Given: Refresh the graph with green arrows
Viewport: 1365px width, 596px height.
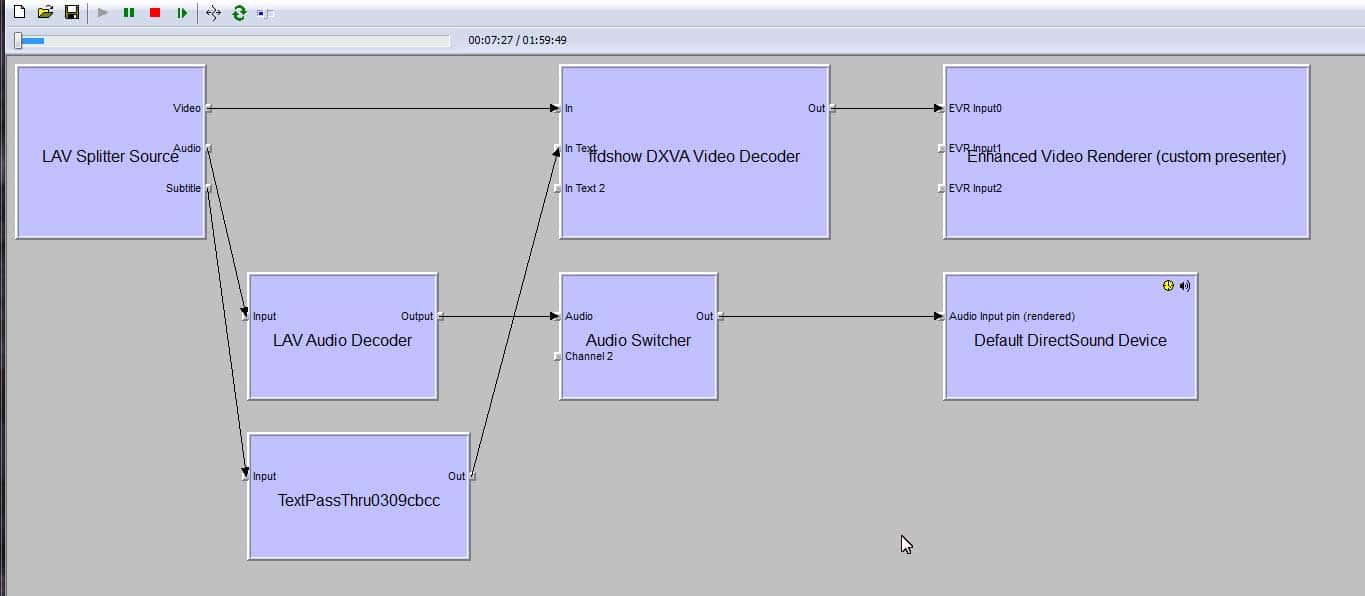Looking at the screenshot, I should coord(239,13).
